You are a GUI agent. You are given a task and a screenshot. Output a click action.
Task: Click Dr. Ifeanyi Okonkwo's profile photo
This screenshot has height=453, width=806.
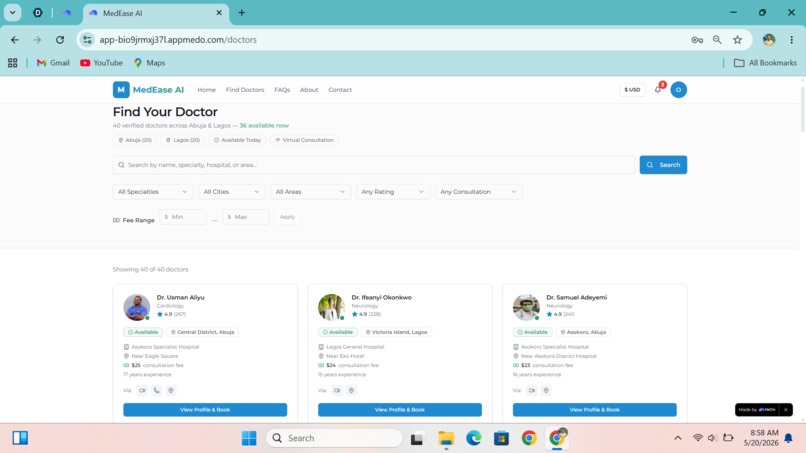click(x=331, y=307)
